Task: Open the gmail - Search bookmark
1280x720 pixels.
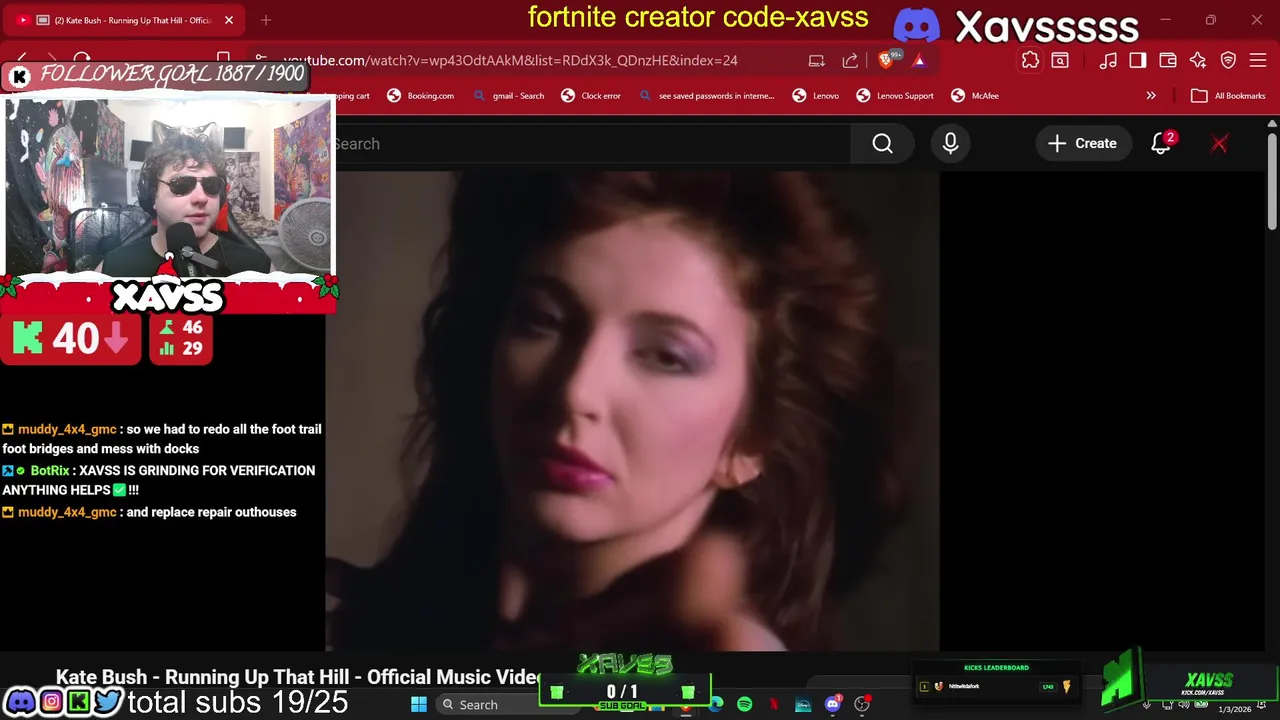Action: click(x=508, y=96)
